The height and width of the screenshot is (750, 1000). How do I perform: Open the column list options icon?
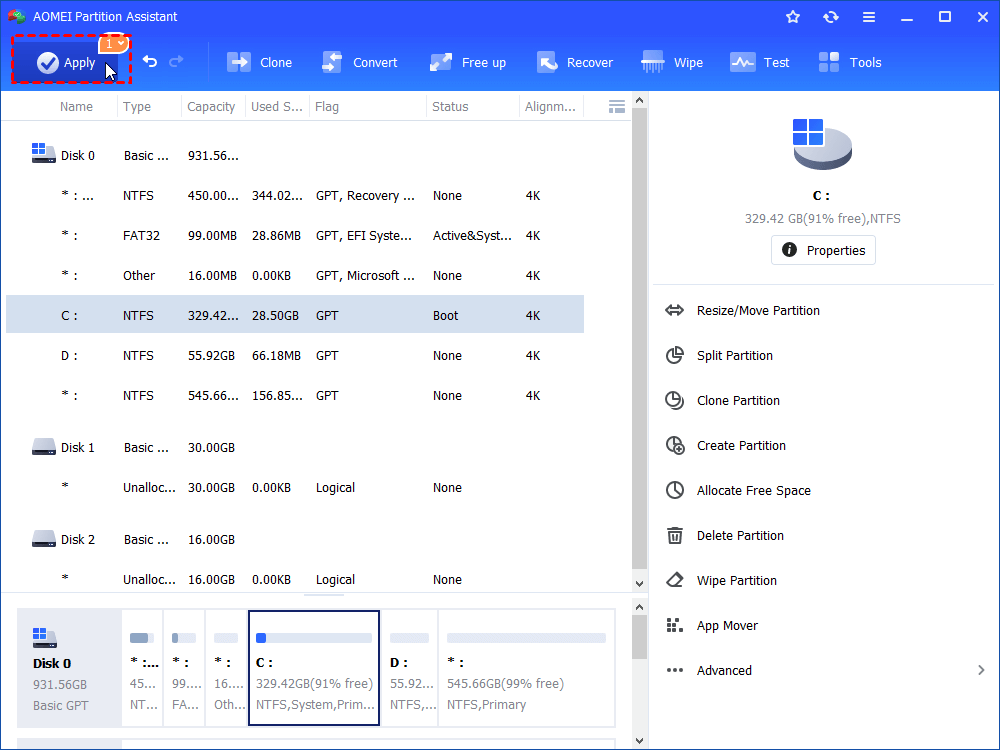tap(616, 106)
